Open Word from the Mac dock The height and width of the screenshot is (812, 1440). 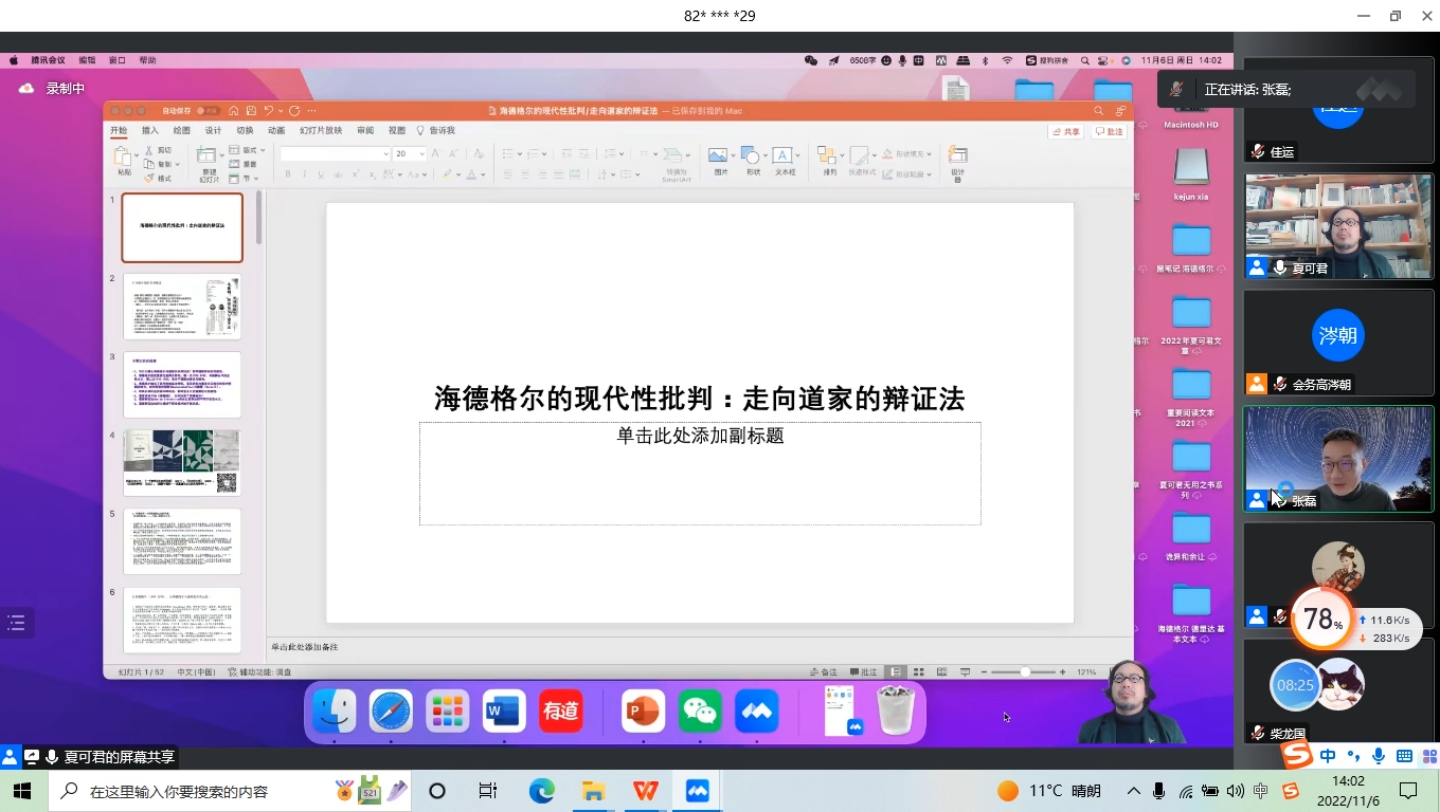[x=504, y=711]
